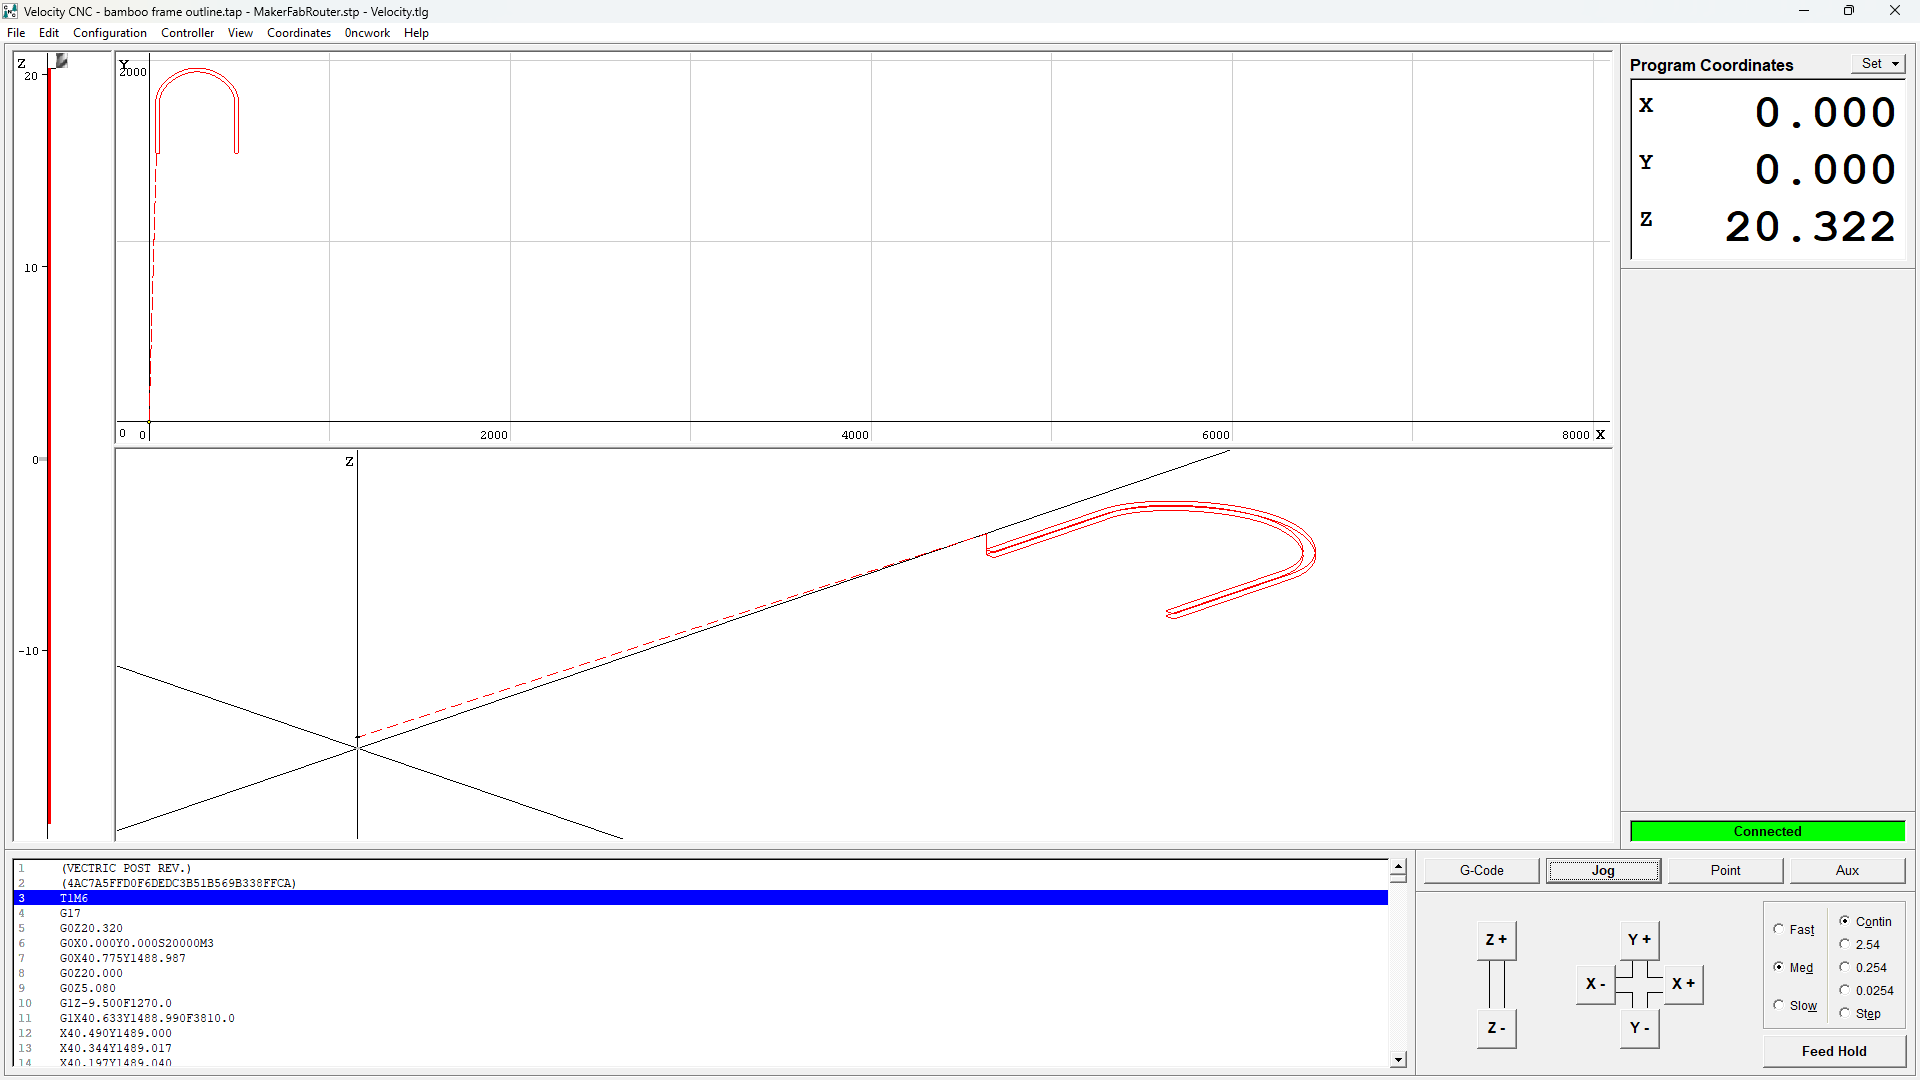Select the Step jog mode

coord(1845,1013)
